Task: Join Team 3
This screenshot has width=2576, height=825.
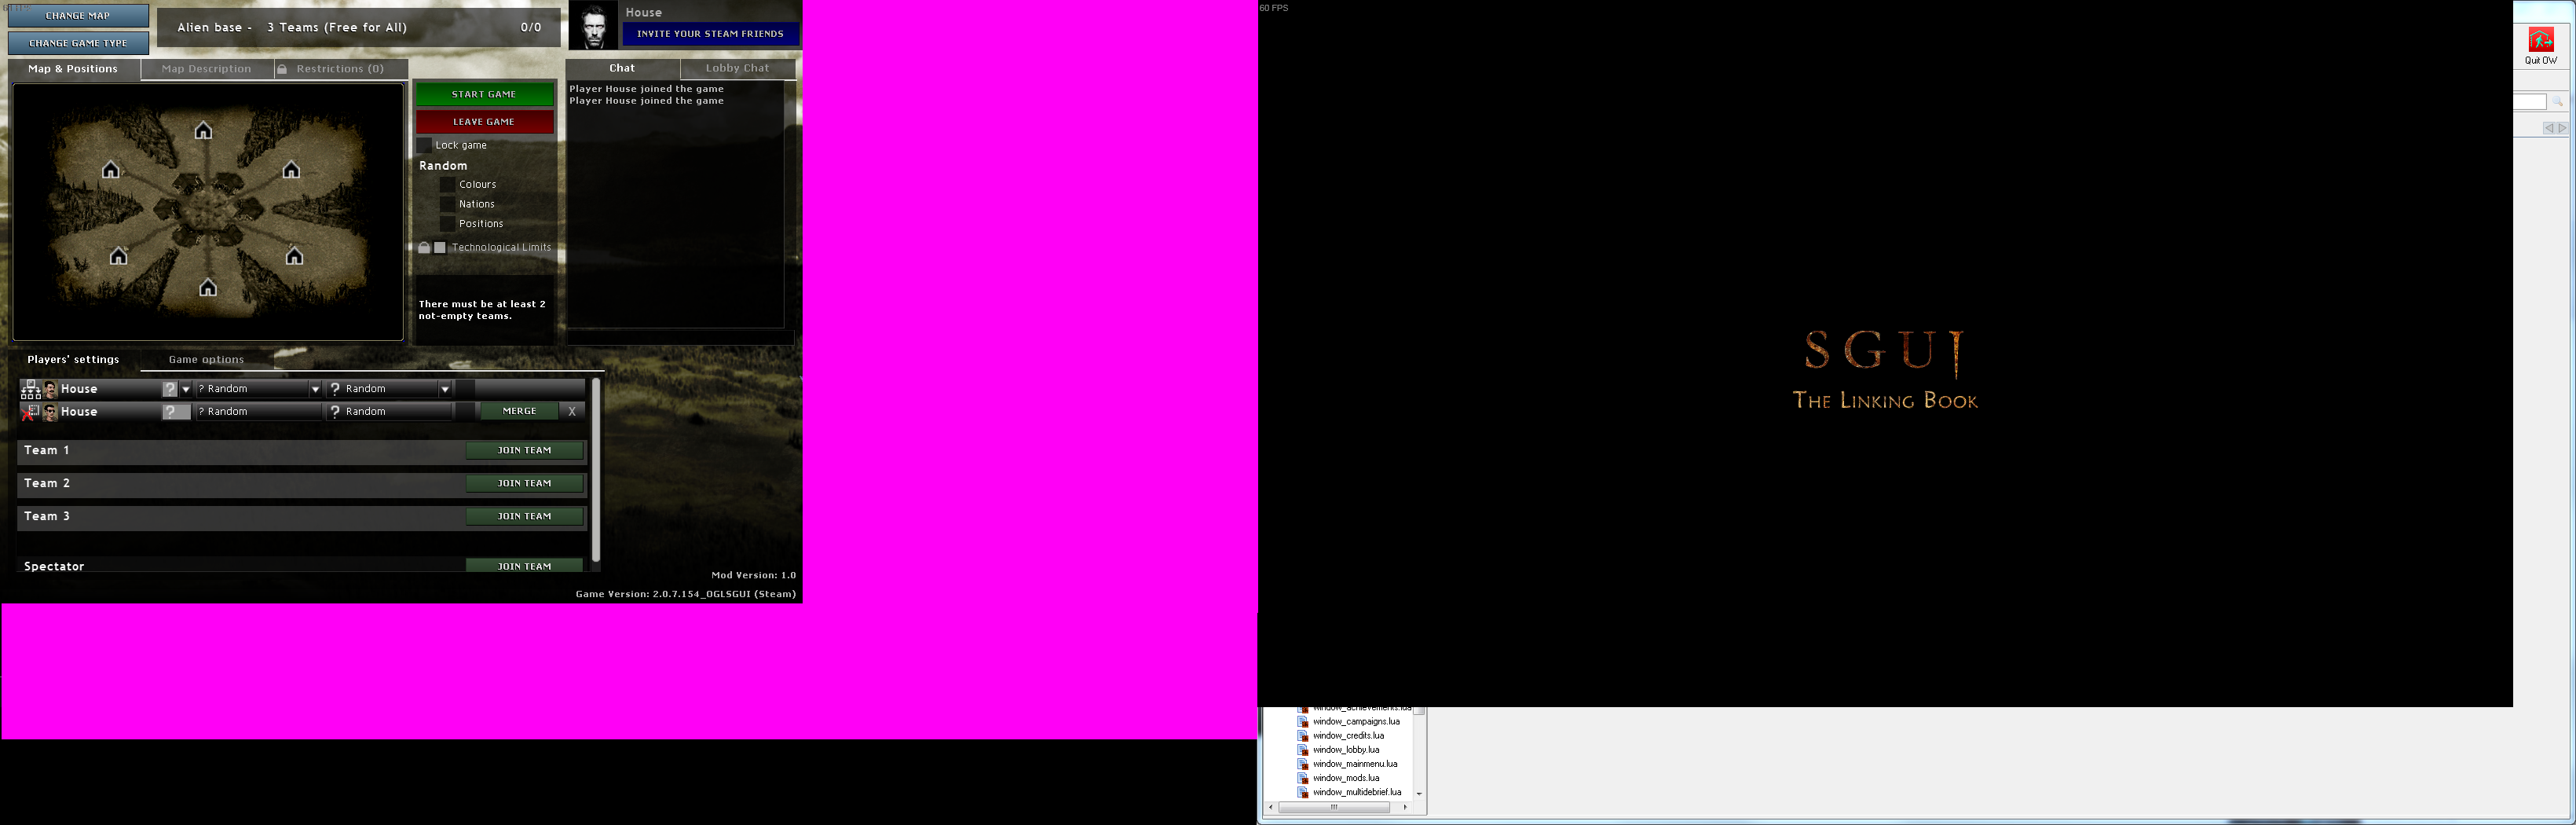Action: 524,516
